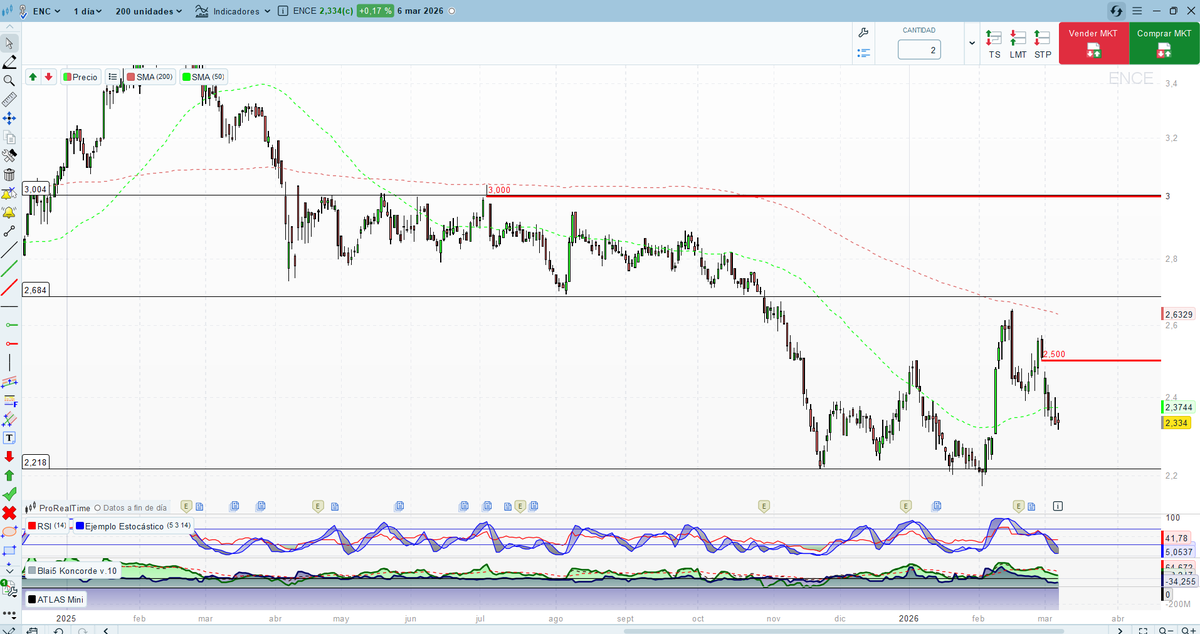This screenshot has width=1200, height=634.
Task: Click the red down arrow in the price panel header
Action: (48, 76)
